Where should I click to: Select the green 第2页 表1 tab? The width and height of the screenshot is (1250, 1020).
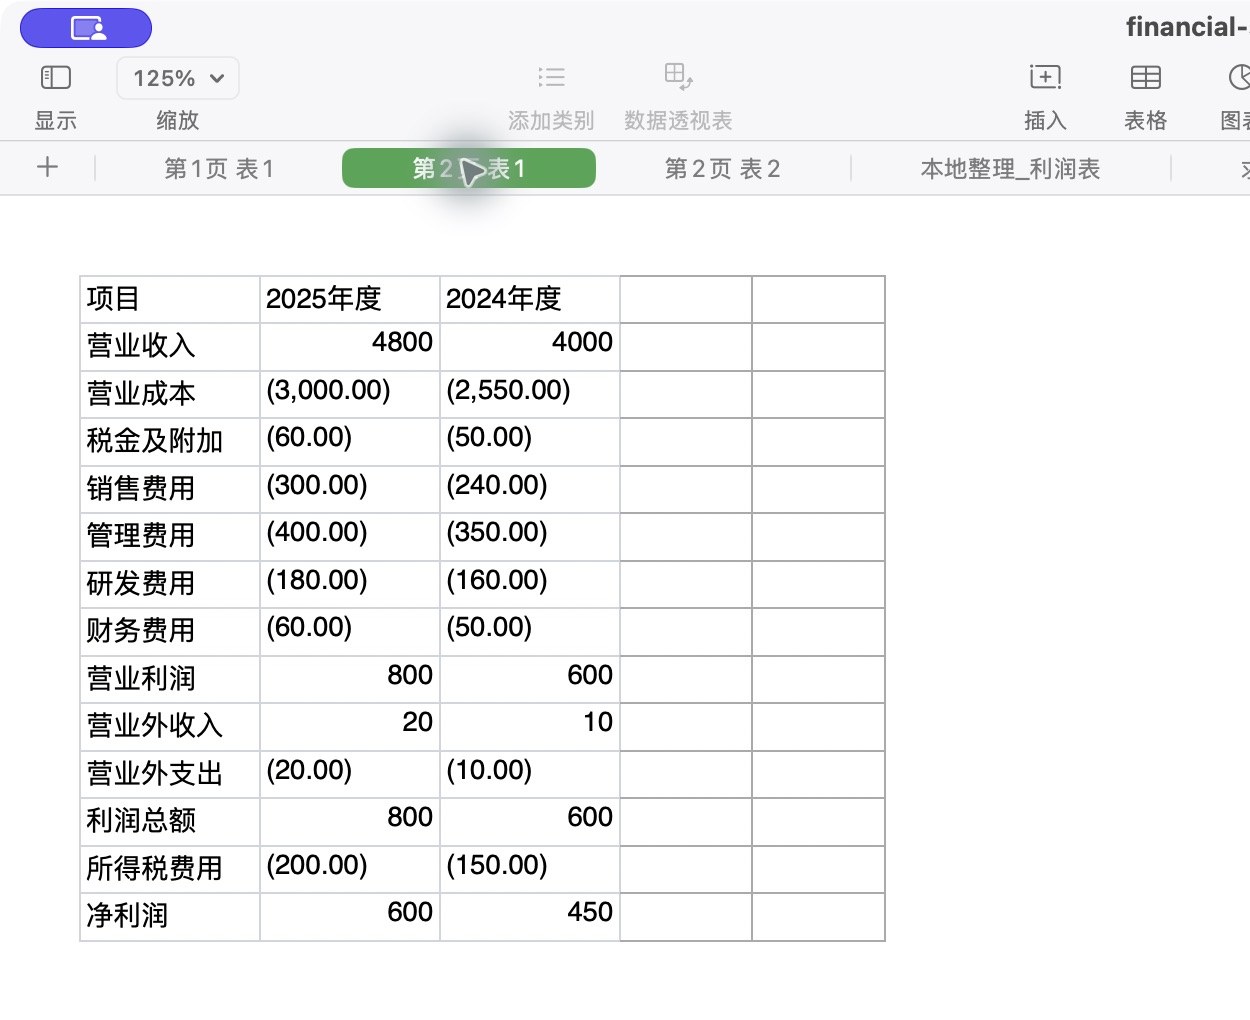point(469,168)
